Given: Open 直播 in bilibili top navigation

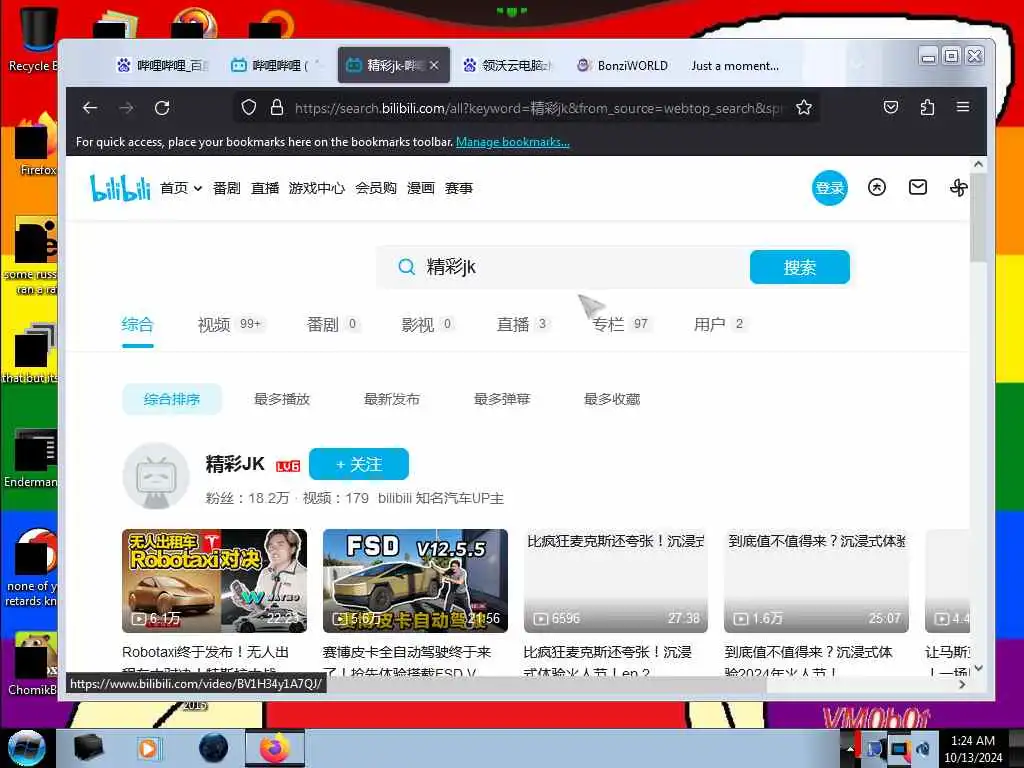Looking at the screenshot, I should tap(265, 188).
